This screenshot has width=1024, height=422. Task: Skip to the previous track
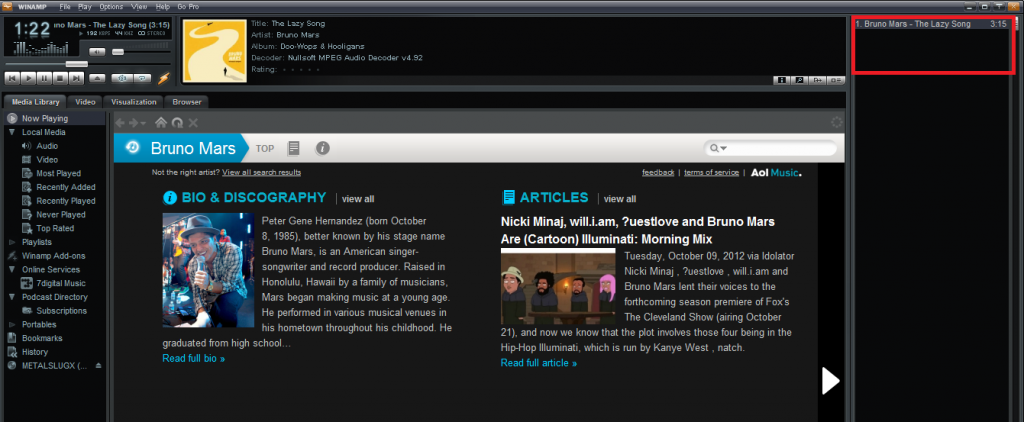click(12, 78)
